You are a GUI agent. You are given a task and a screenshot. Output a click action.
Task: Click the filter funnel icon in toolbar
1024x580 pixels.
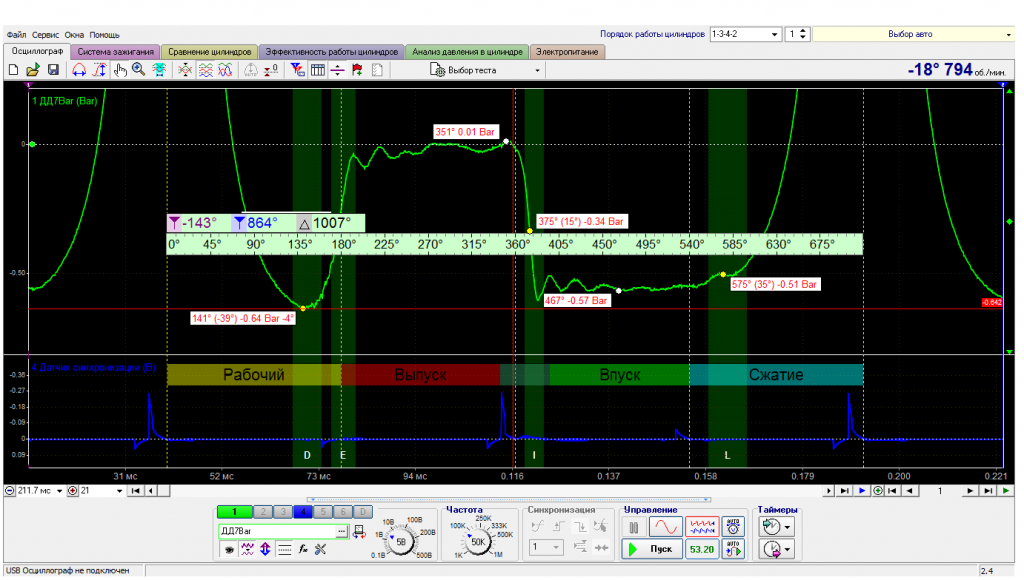297,70
